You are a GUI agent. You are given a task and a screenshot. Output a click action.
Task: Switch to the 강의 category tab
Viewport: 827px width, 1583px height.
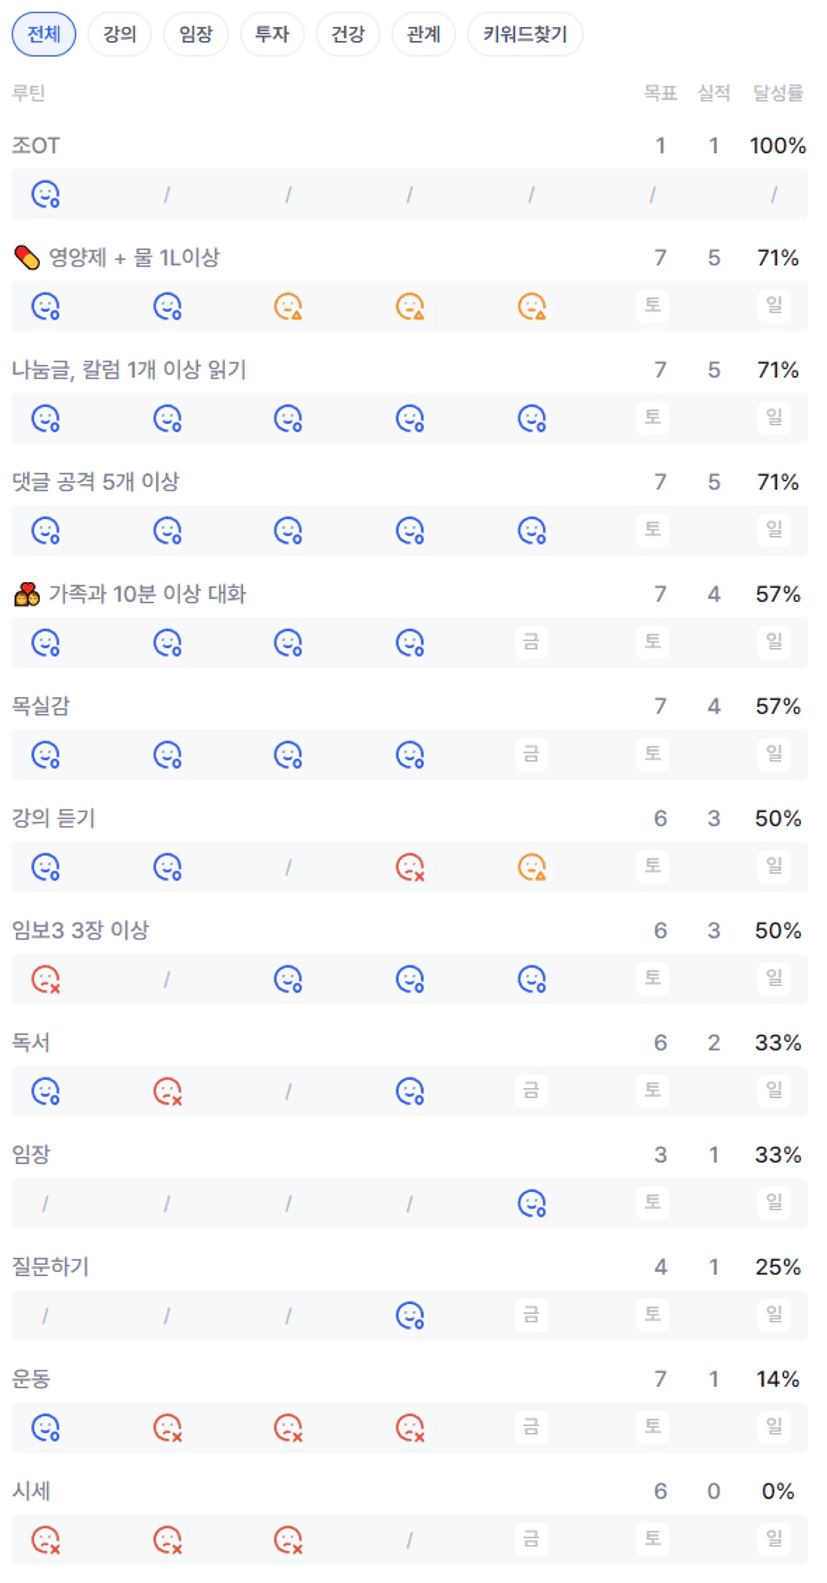pyautogui.click(x=119, y=34)
